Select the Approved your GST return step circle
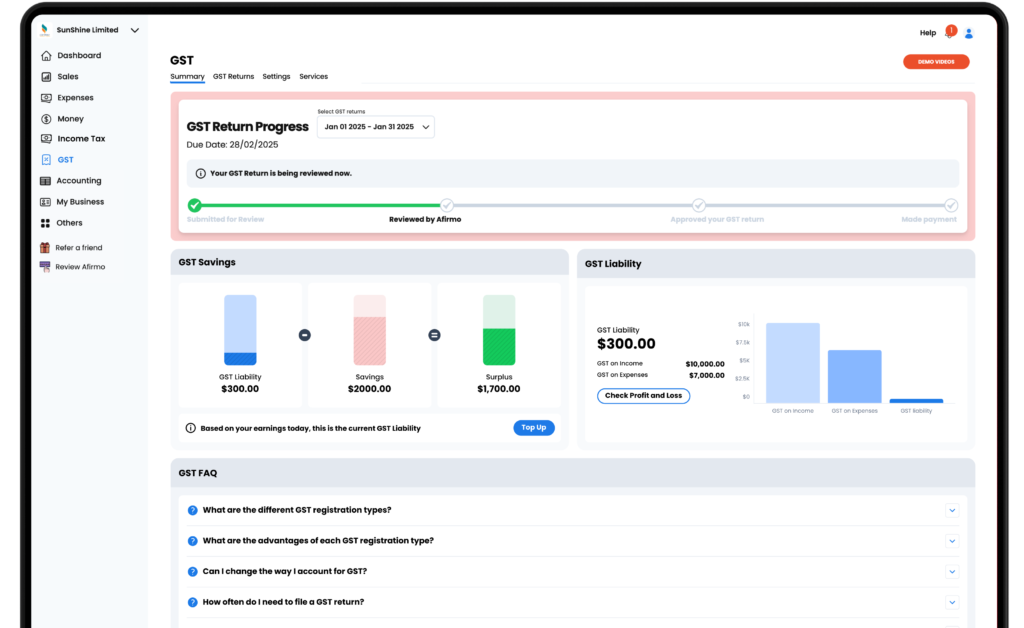Viewport: 1024px width, 628px height. point(699,205)
